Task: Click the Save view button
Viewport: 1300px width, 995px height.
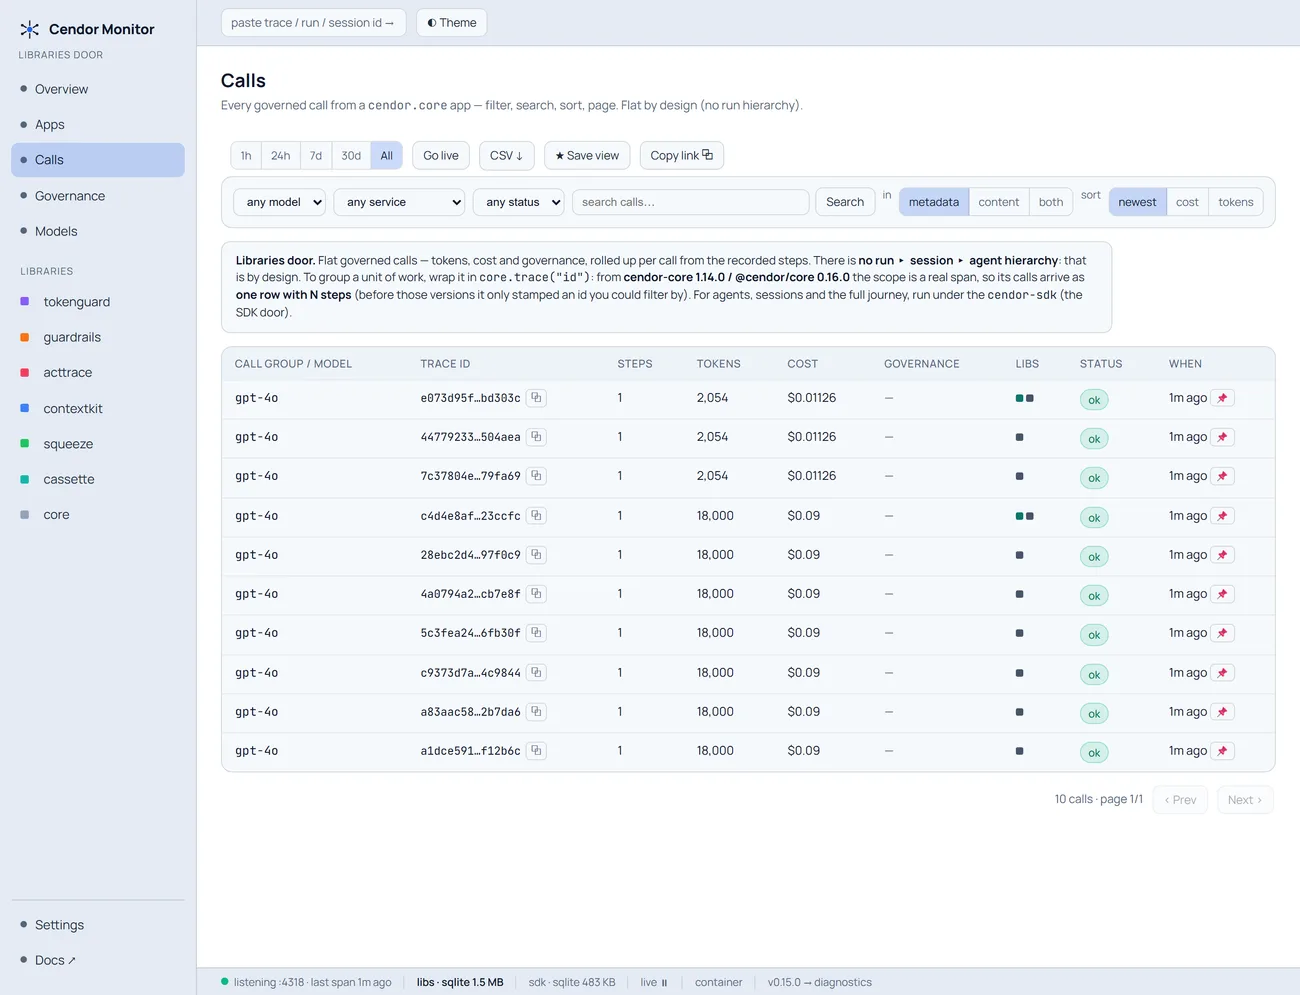Action: coord(587,156)
